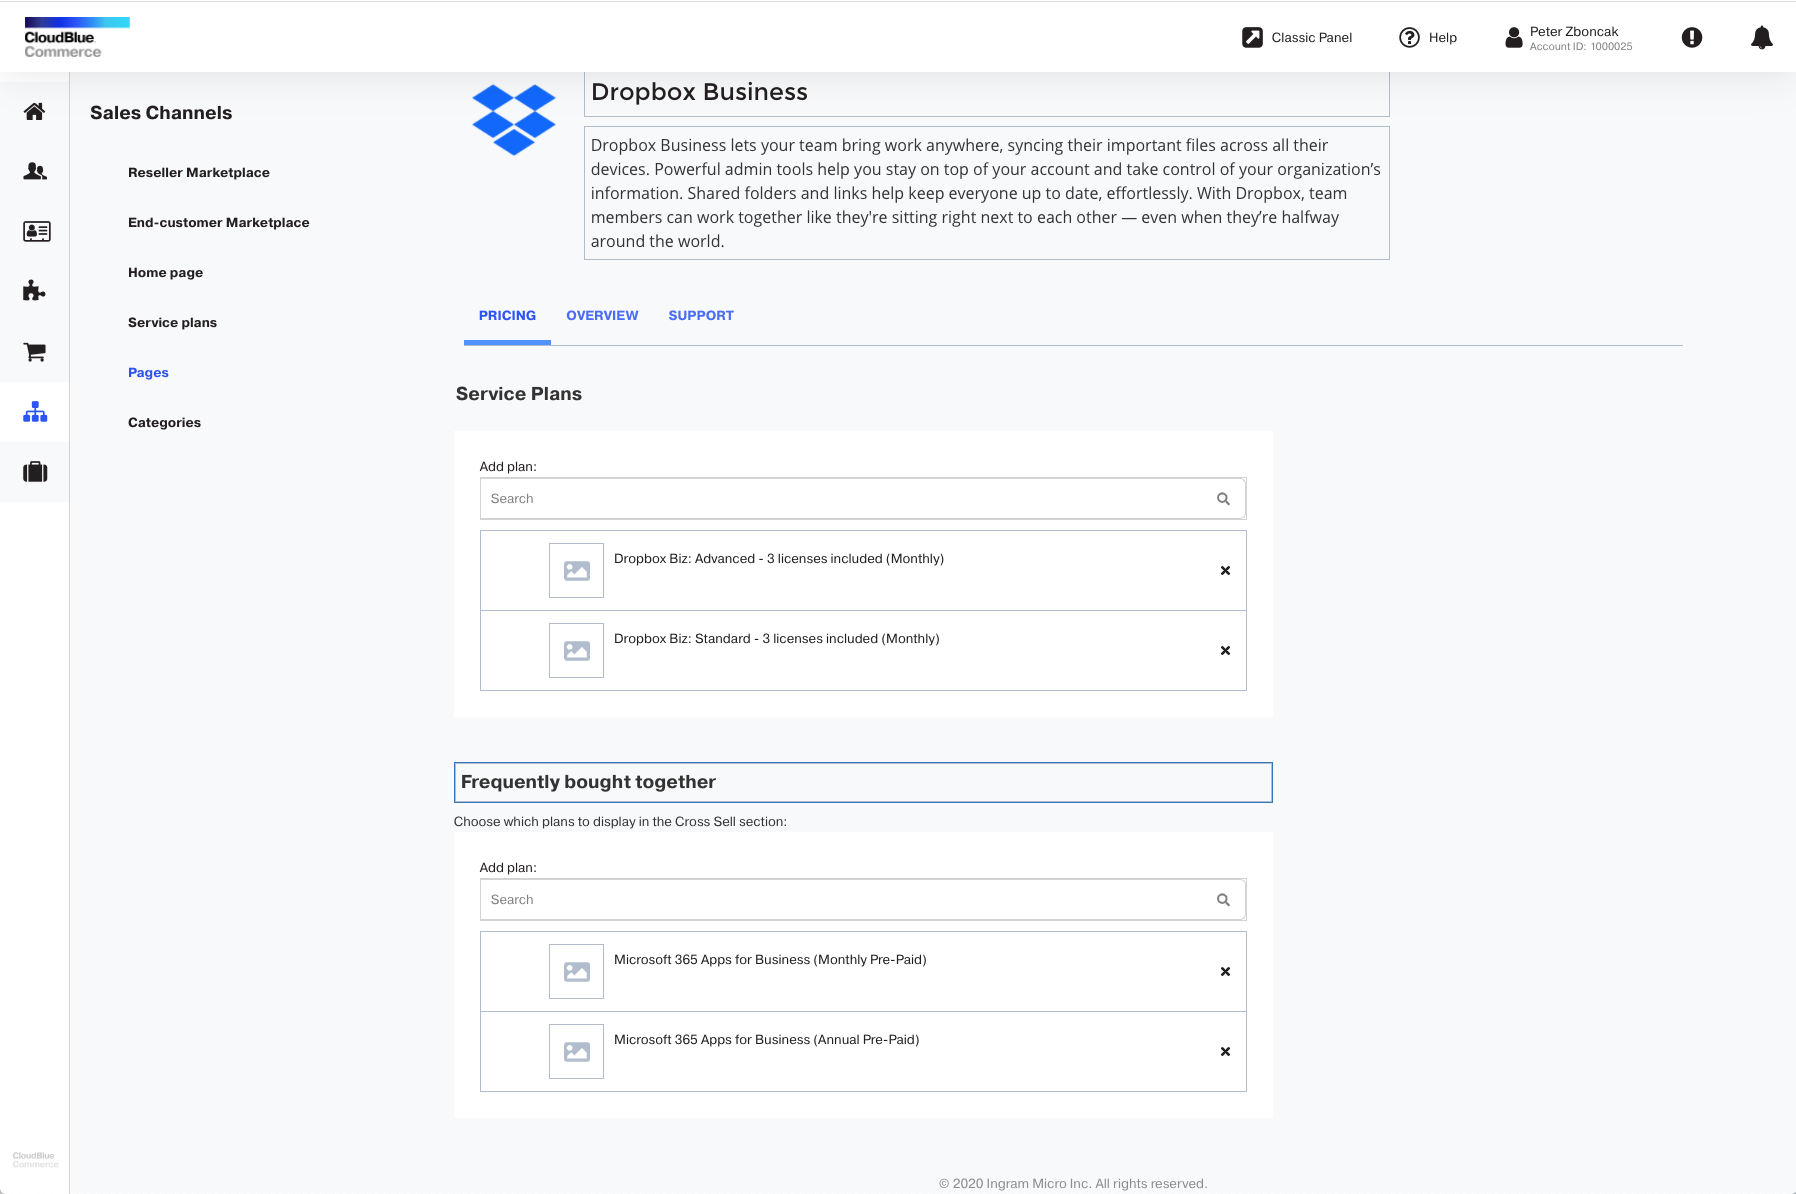Click the contact card icon in sidebar
This screenshot has width=1796, height=1194.
tap(36, 231)
